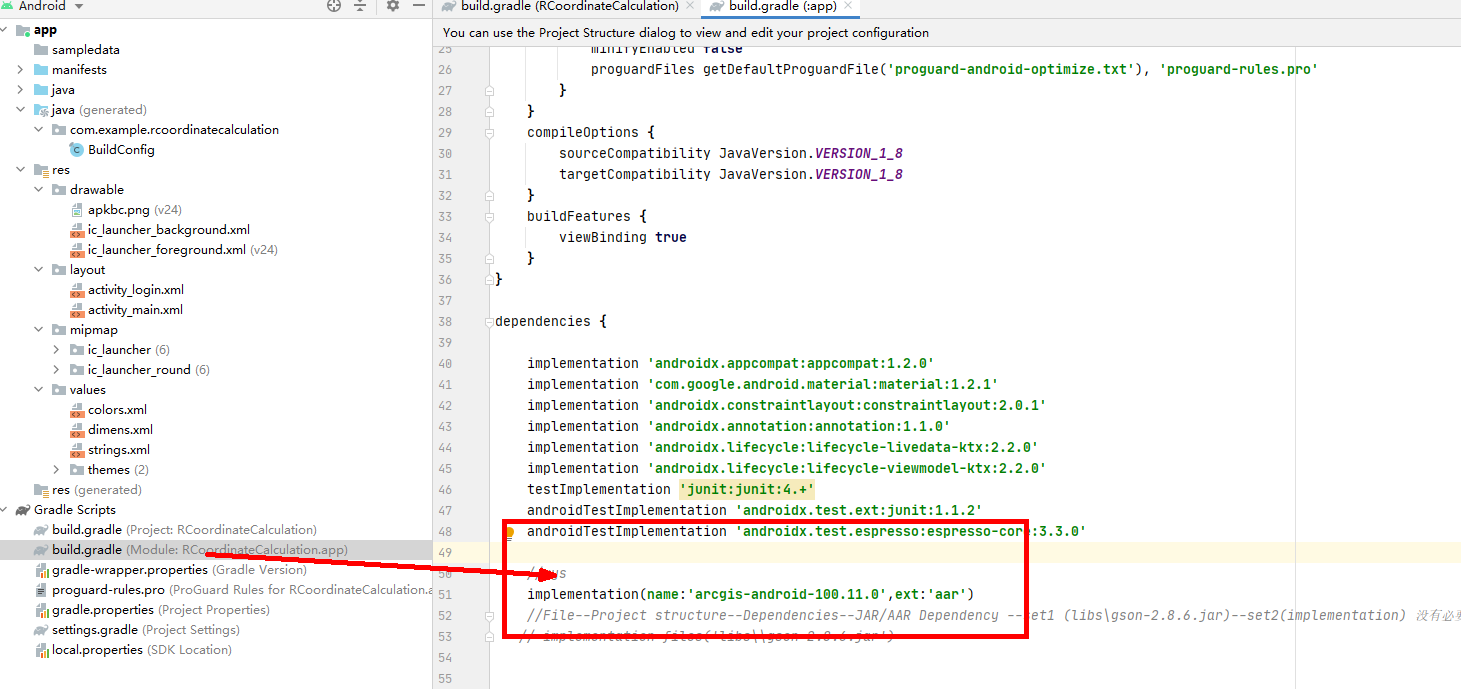Collapse the layout folder
Screen dimensions: 1461x689
(x=39, y=270)
